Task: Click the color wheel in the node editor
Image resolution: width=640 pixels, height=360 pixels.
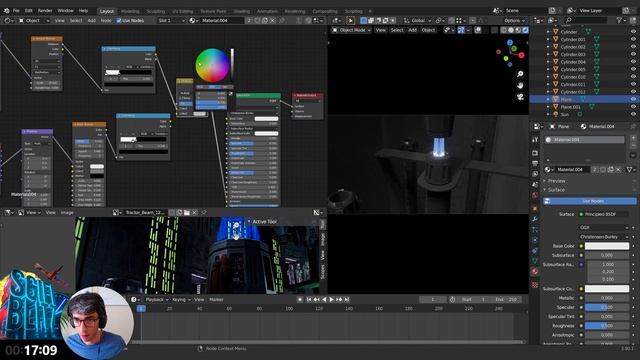Action: tap(212, 65)
